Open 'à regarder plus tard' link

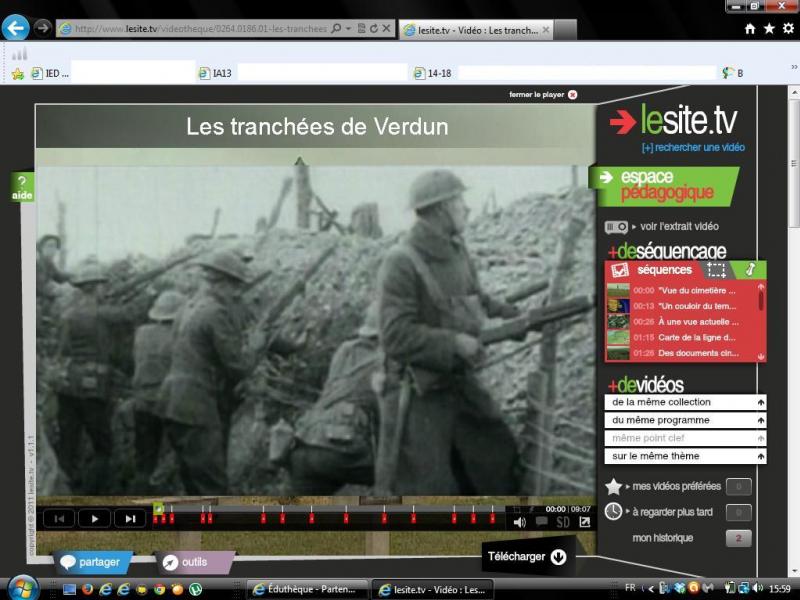click(x=672, y=512)
